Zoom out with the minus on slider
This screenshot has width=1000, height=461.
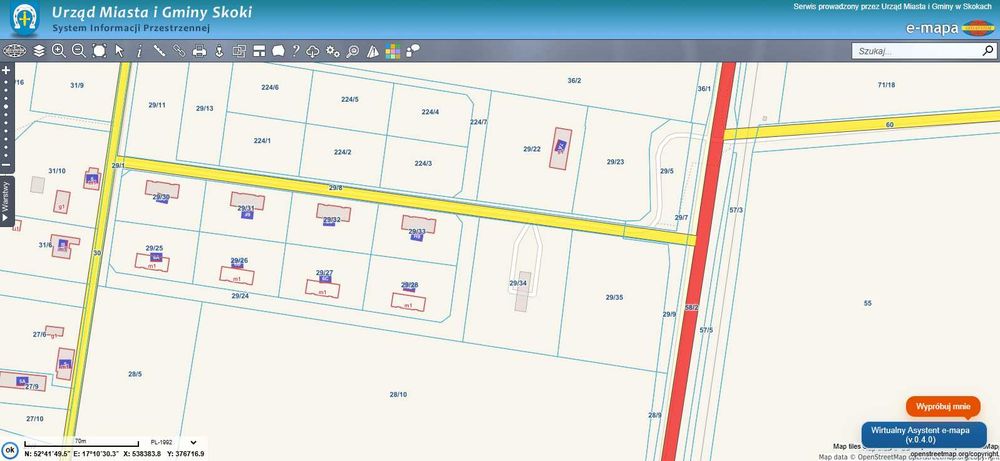pos(6,166)
